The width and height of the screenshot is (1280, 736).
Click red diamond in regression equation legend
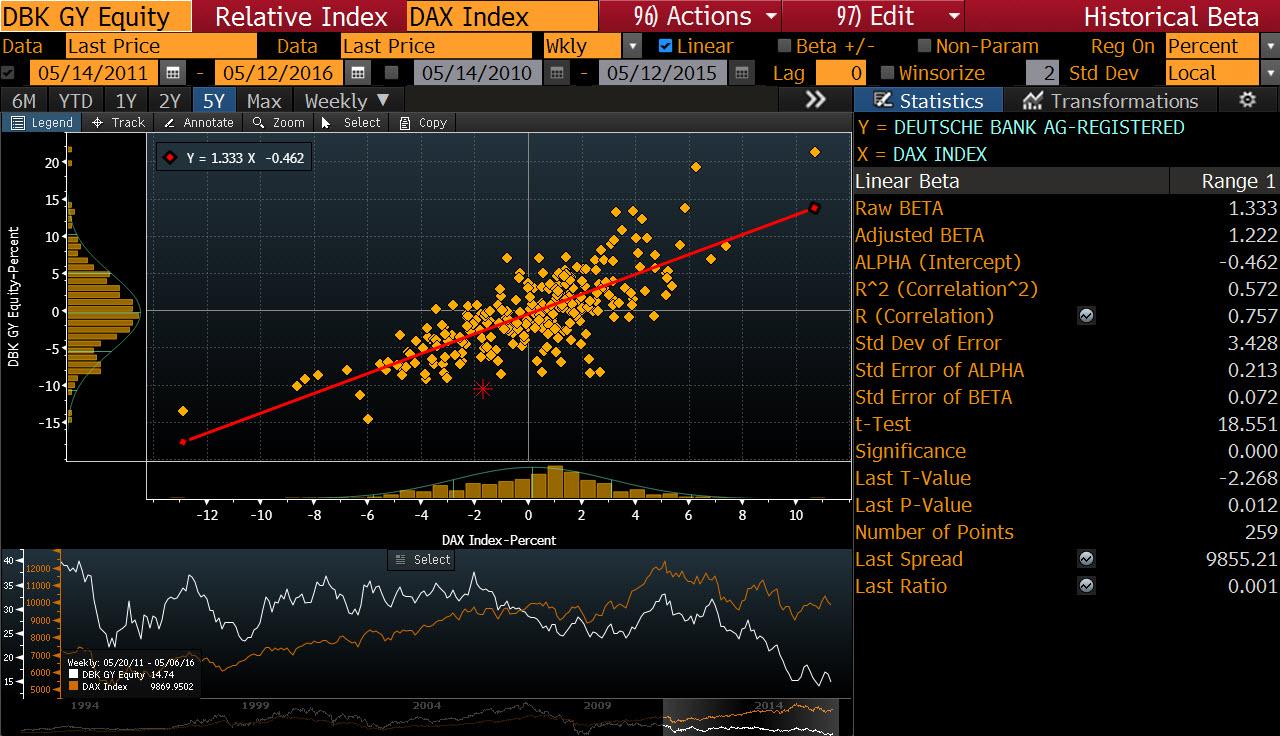(170, 158)
